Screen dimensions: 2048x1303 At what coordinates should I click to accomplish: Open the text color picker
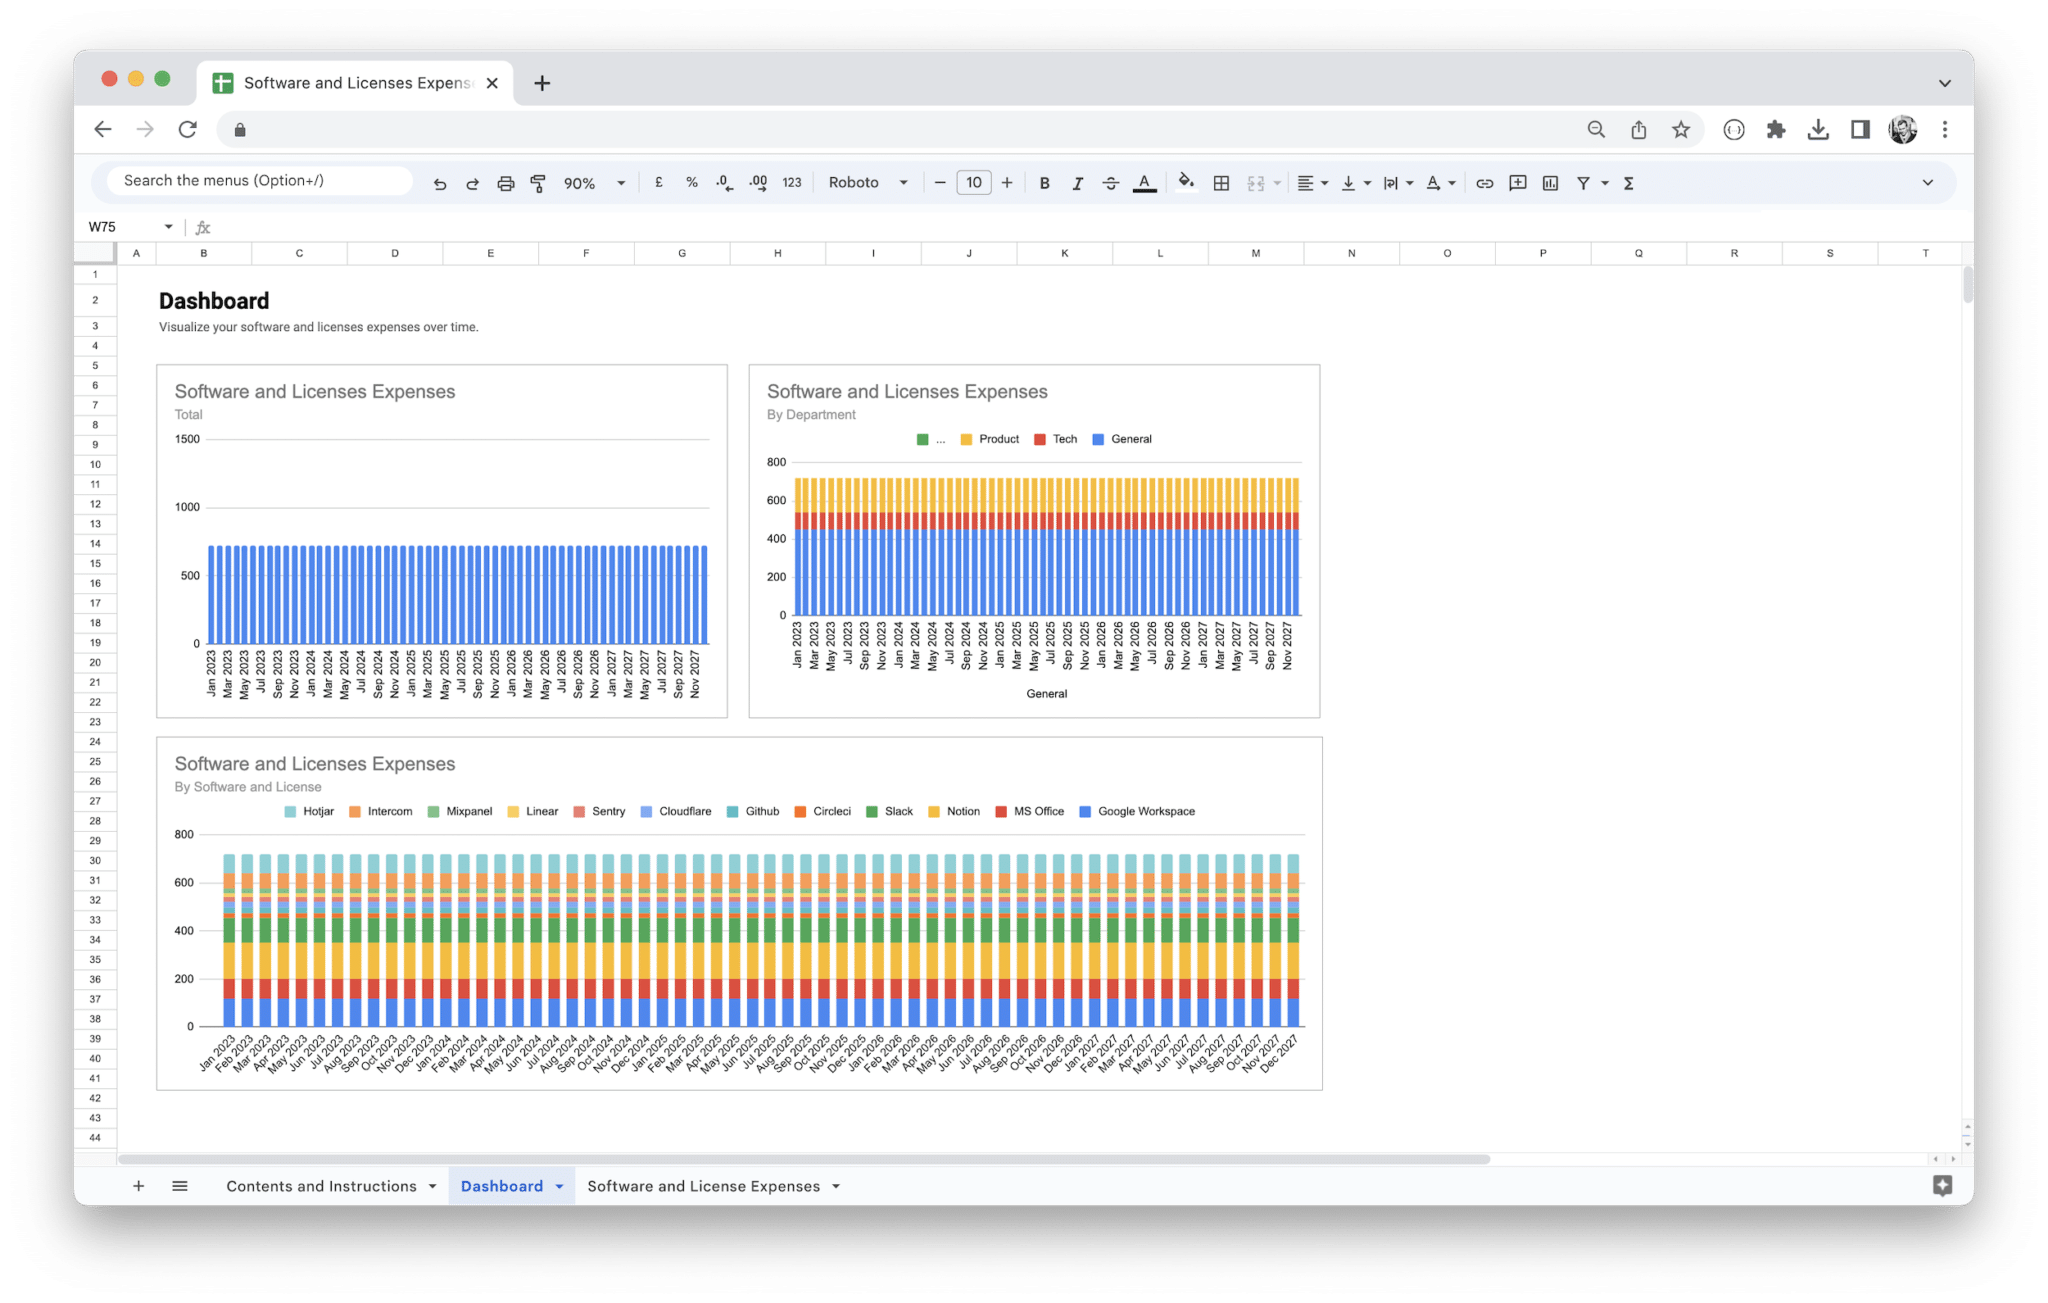click(x=1144, y=182)
